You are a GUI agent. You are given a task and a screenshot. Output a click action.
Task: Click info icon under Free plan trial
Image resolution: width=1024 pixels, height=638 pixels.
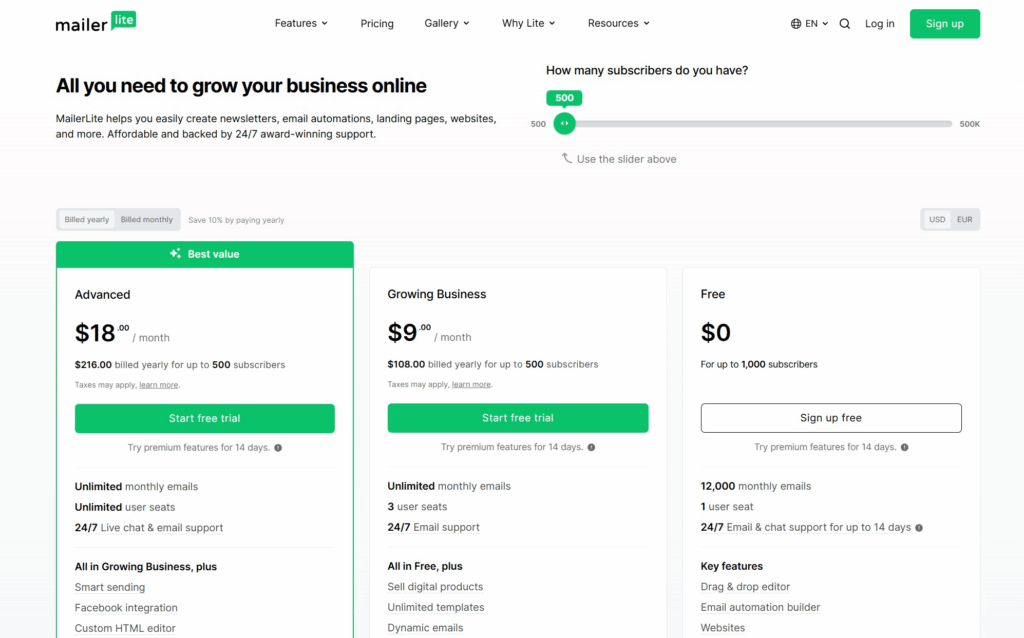point(904,448)
